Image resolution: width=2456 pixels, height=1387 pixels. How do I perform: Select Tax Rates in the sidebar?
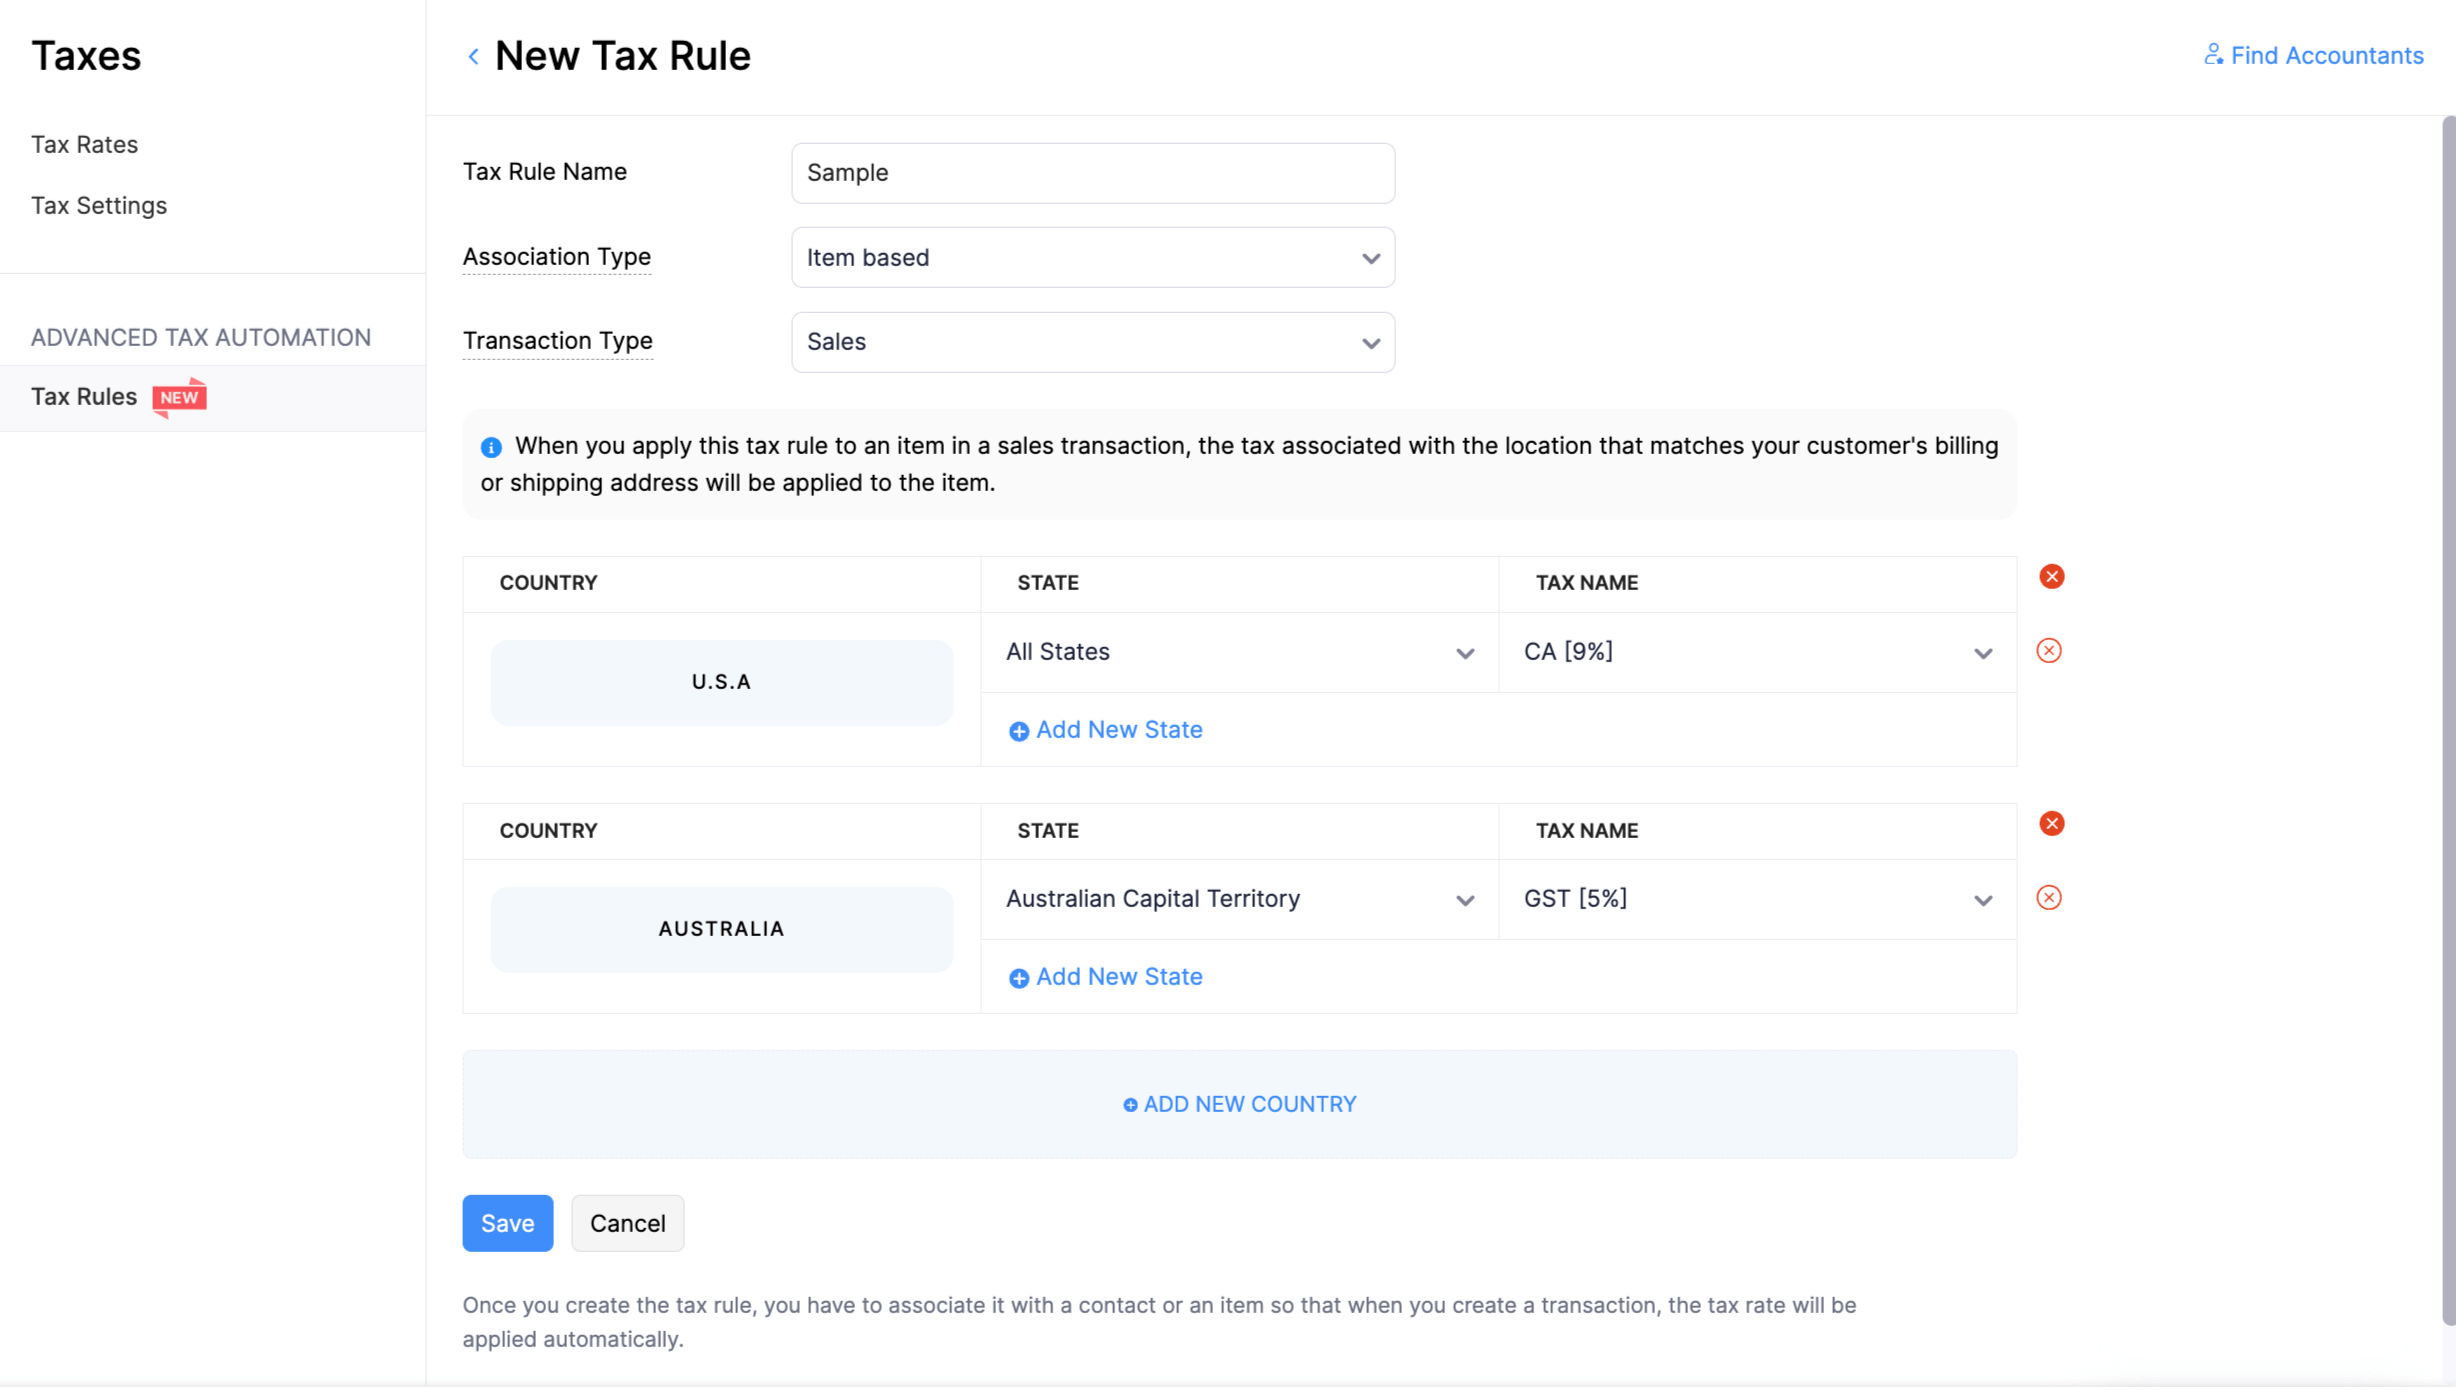click(84, 144)
